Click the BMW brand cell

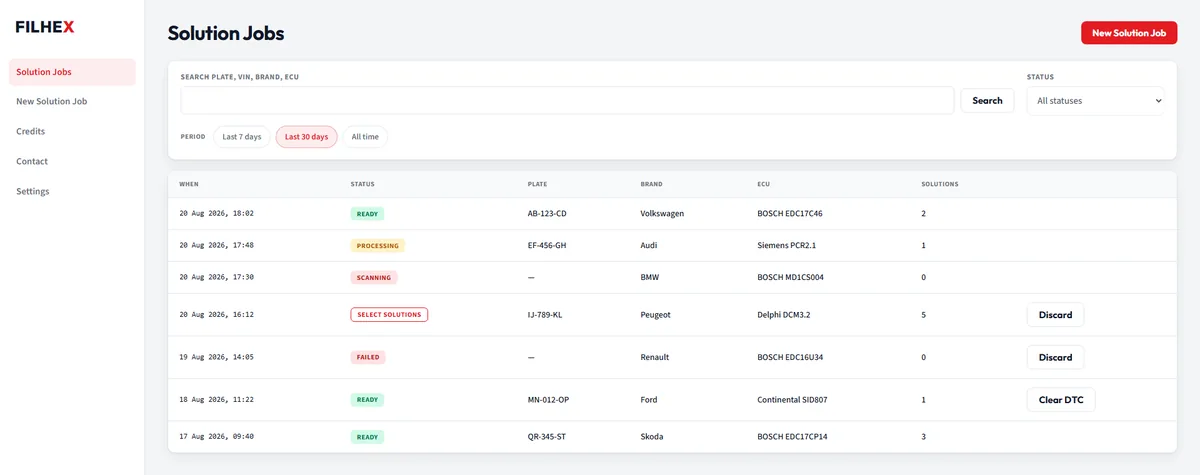[650, 277]
